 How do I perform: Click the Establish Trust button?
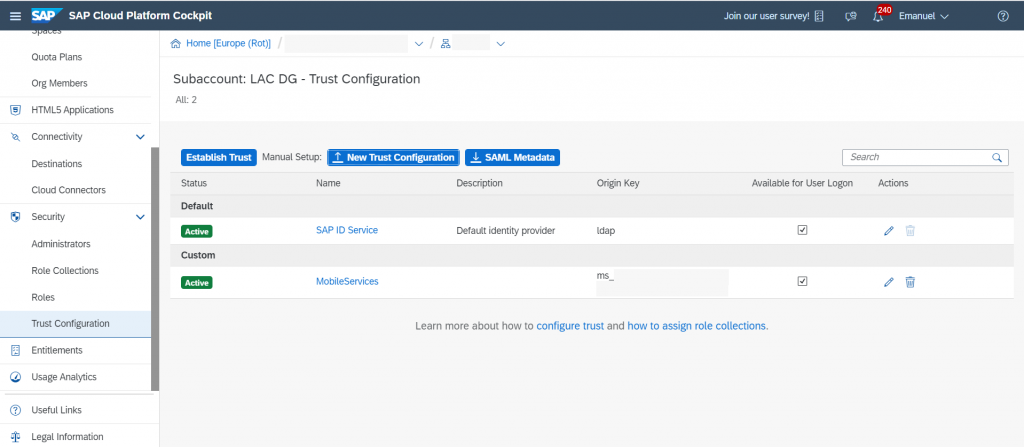219,157
